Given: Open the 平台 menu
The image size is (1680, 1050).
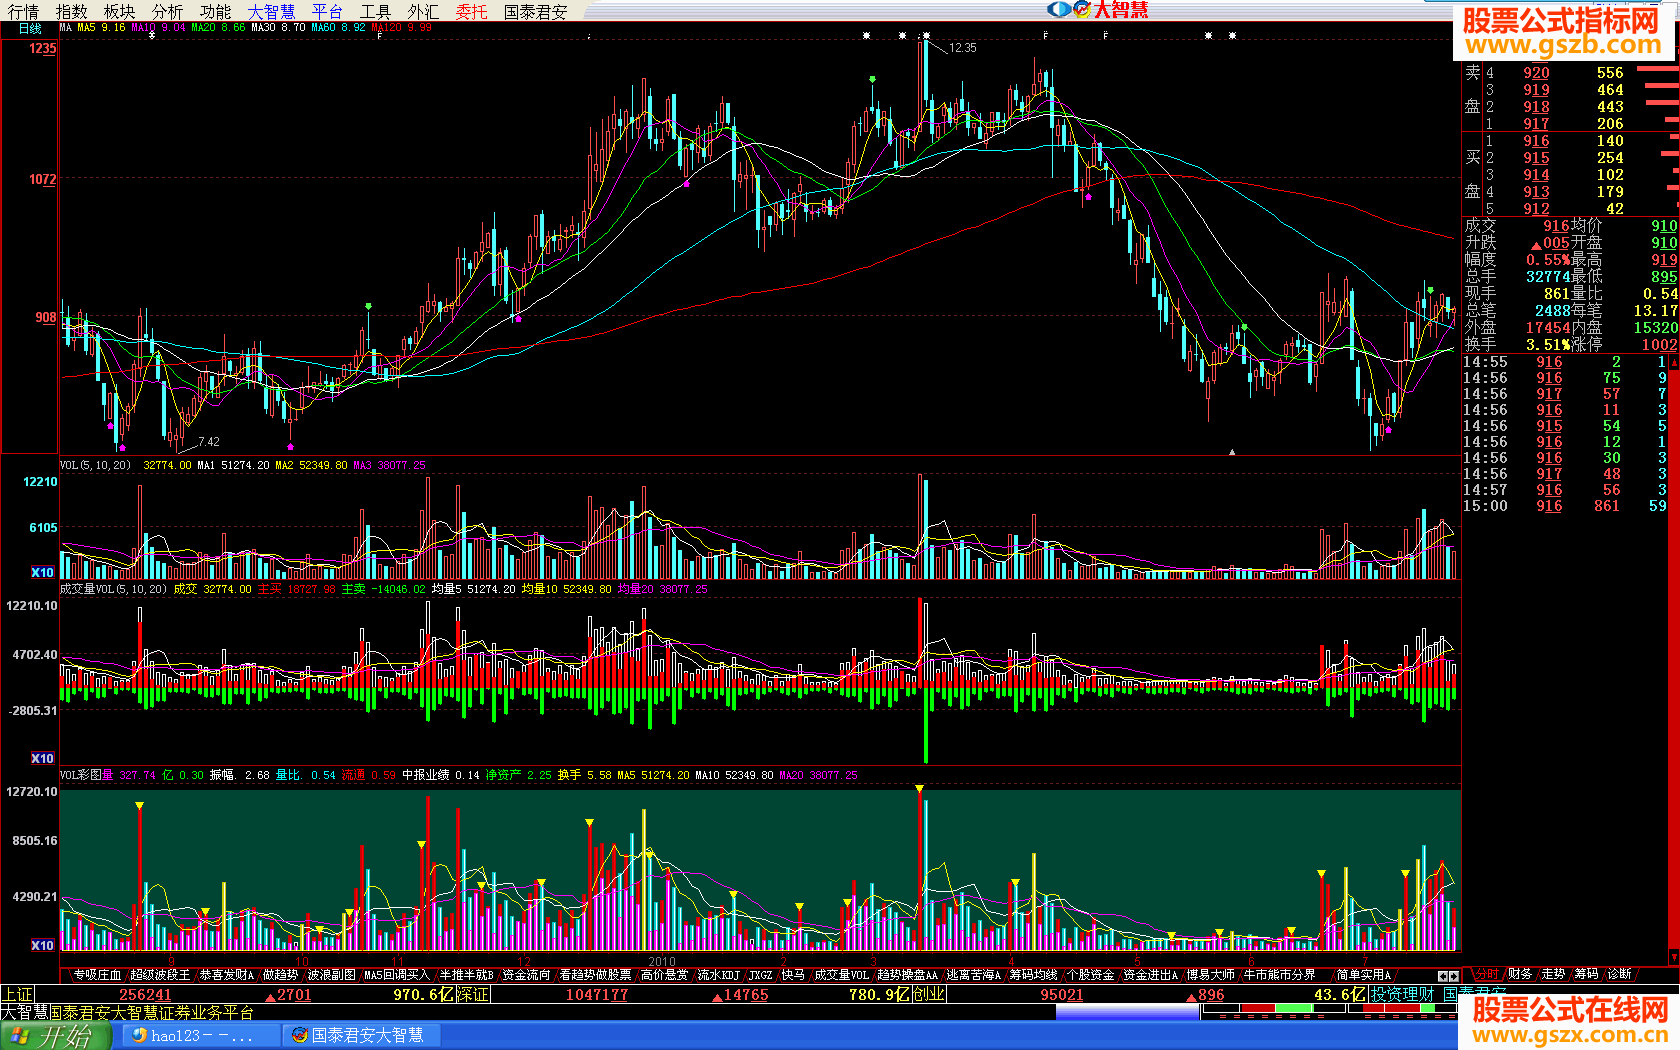Looking at the screenshot, I should pos(328,11).
